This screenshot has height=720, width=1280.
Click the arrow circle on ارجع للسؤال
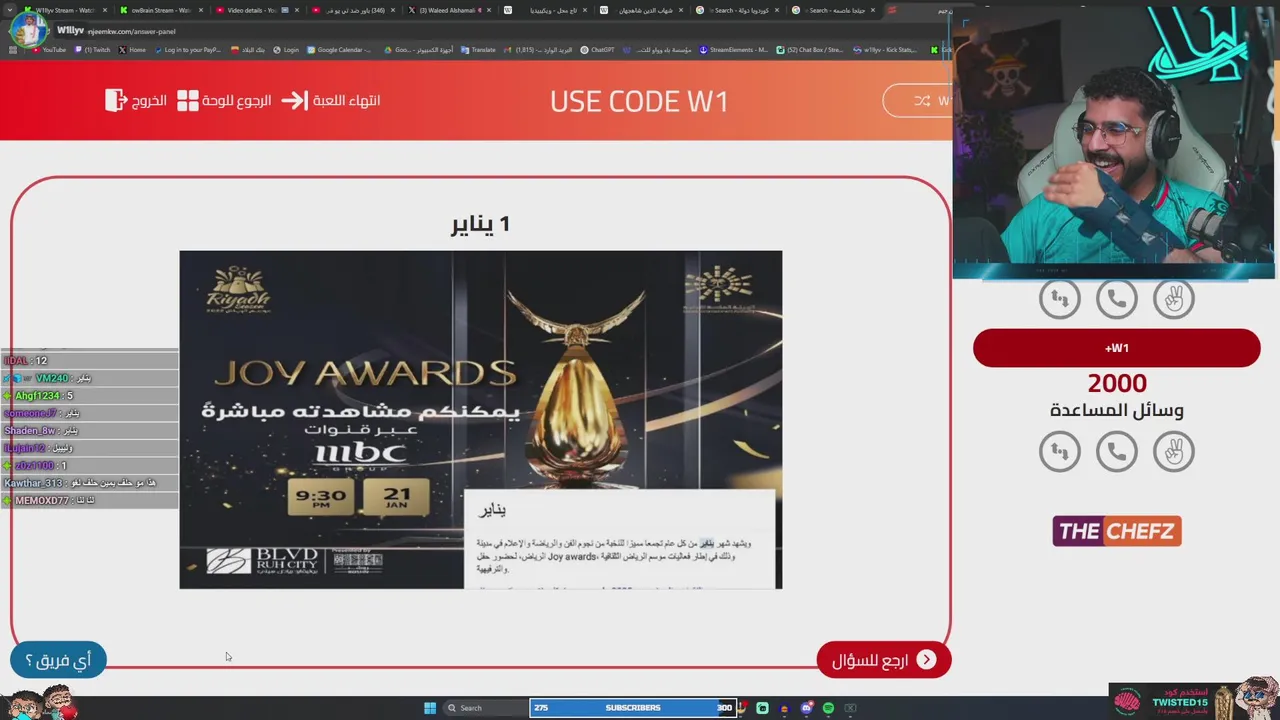[927, 659]
